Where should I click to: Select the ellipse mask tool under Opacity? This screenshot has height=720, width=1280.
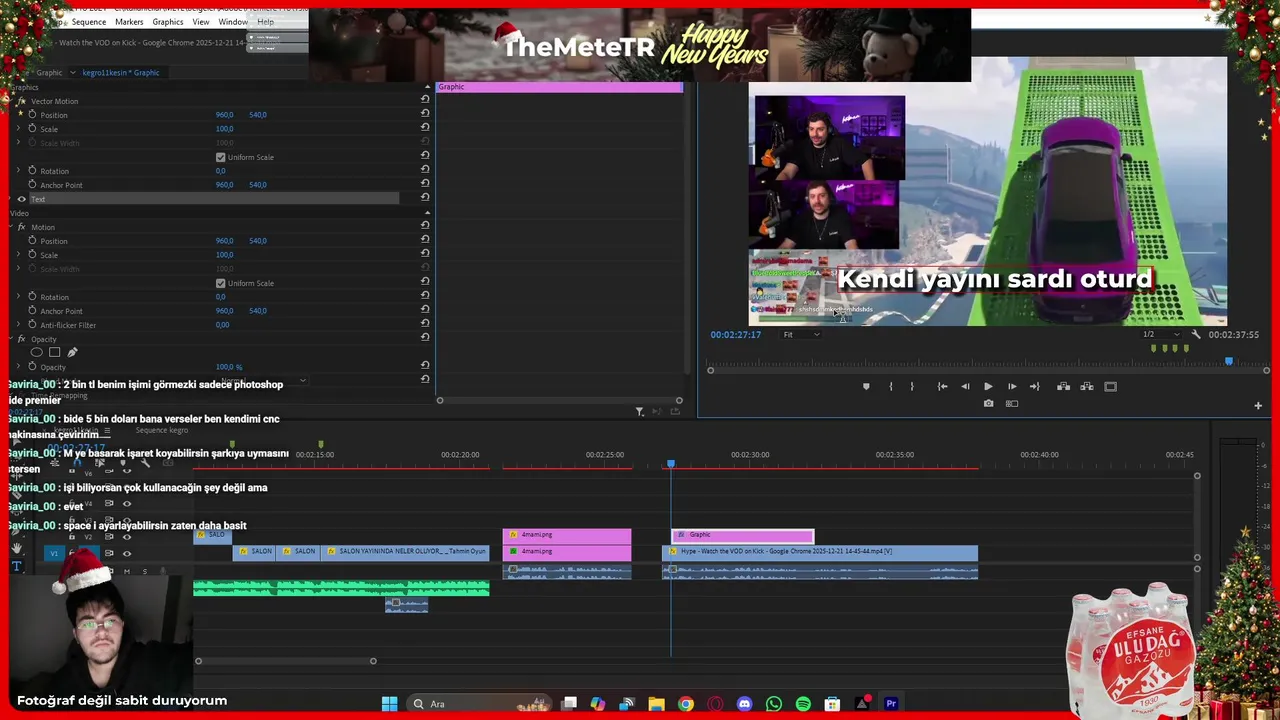click(x=37, y=352)
